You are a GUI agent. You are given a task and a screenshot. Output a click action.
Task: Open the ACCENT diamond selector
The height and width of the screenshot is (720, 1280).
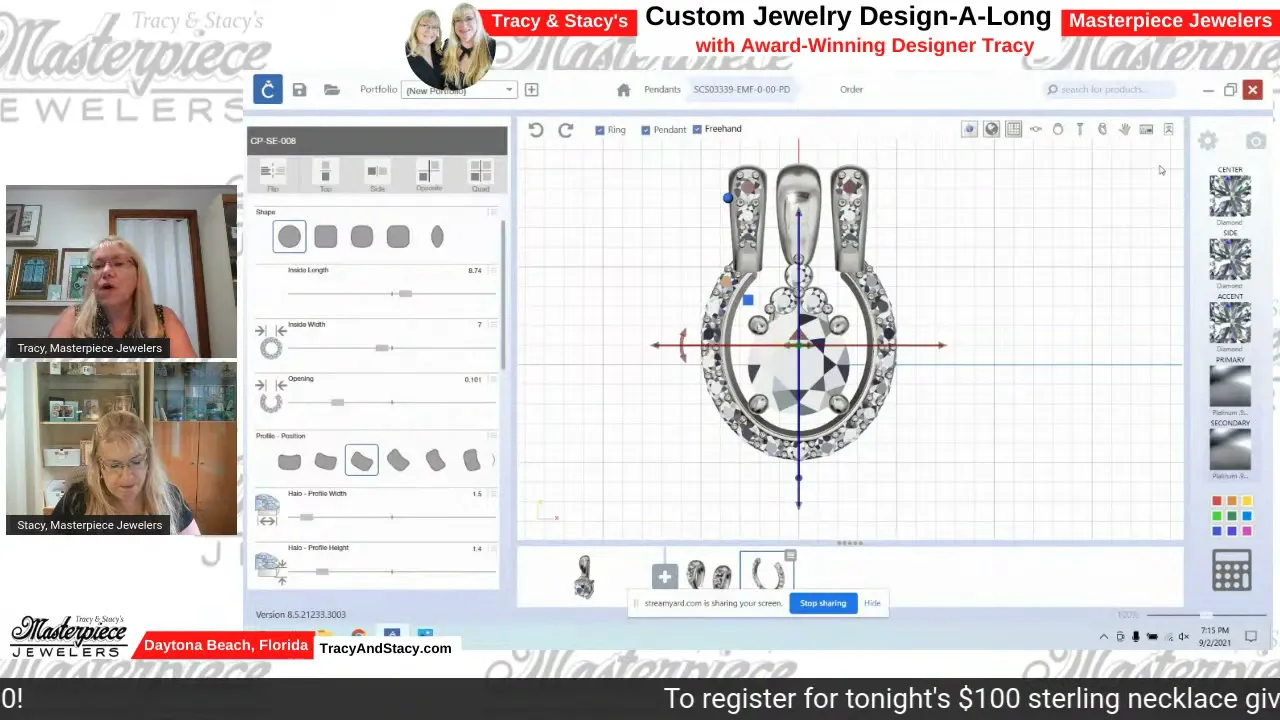click(x=1230, y=322)
